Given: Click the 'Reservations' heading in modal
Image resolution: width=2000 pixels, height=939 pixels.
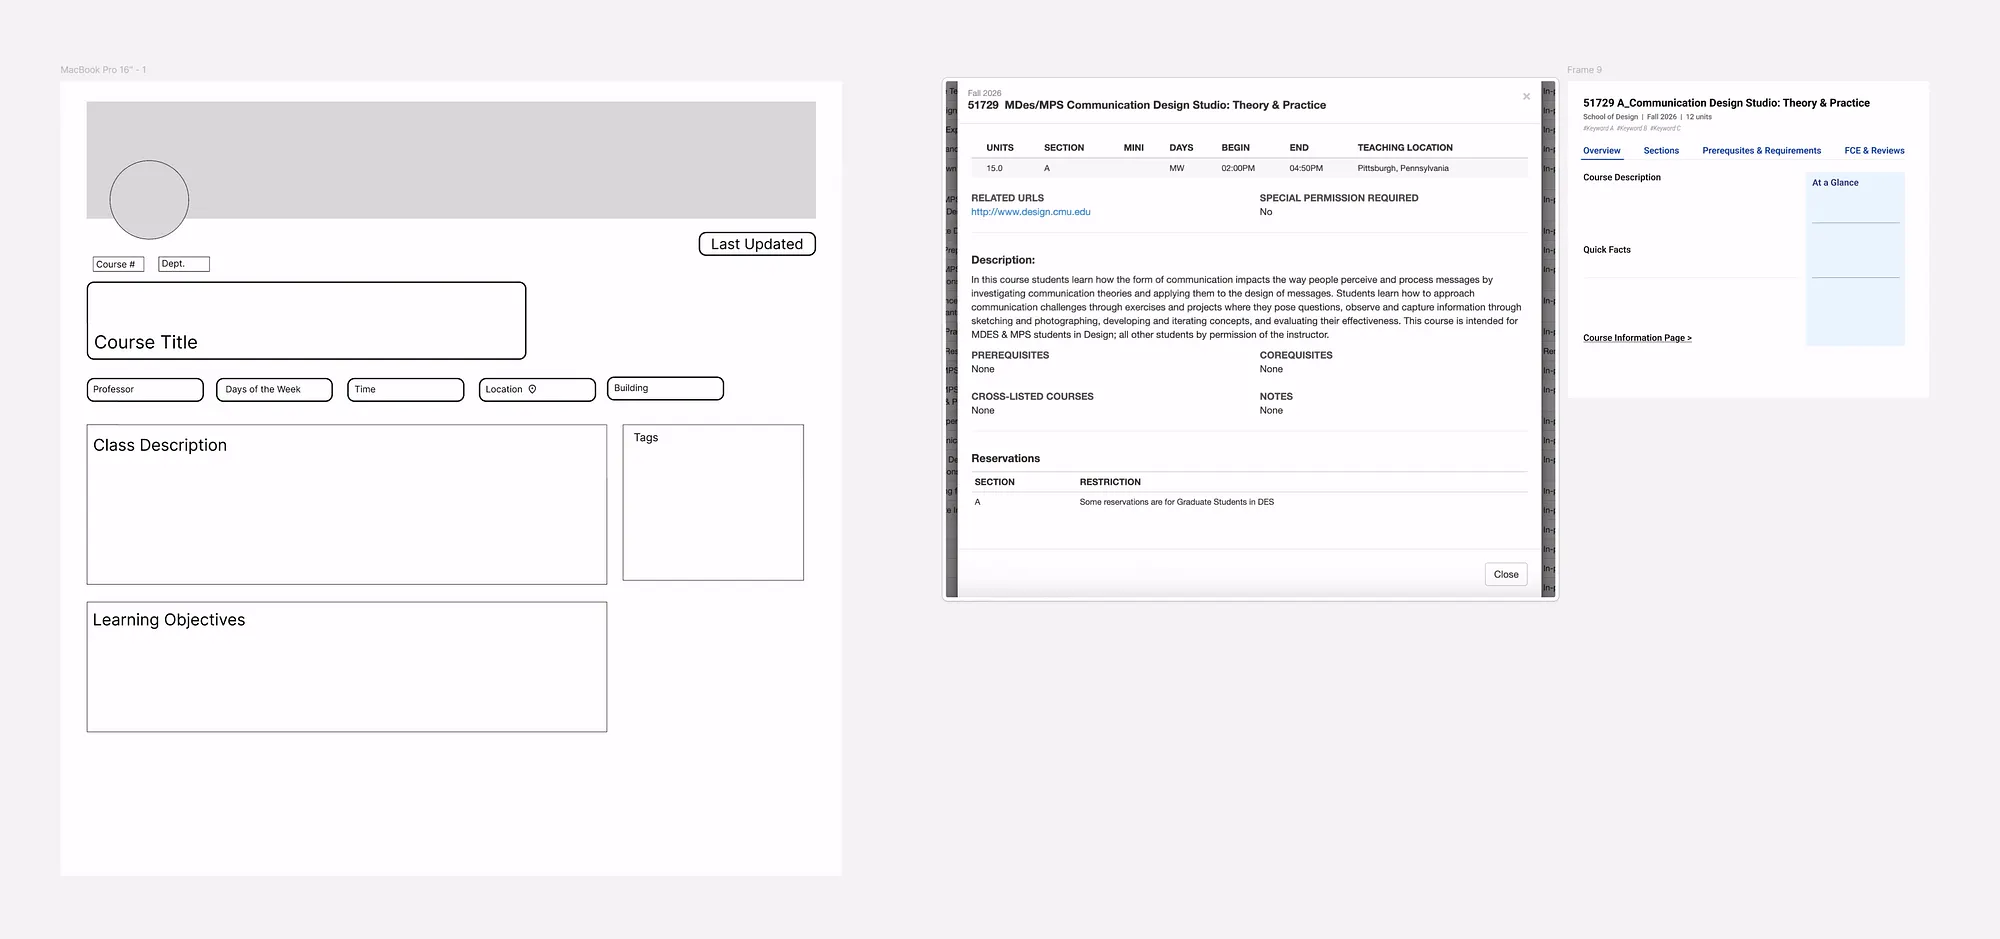Looking at the screenshot, I should (1005, 458).
